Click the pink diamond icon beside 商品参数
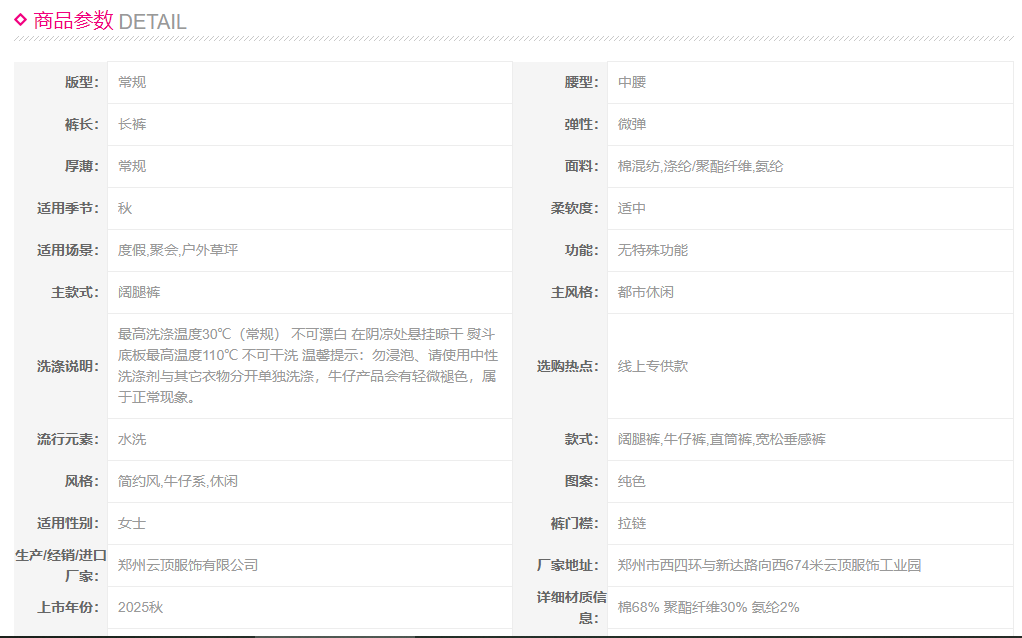The height and width of the screenshot is (638, 1022). click(20, 19)
